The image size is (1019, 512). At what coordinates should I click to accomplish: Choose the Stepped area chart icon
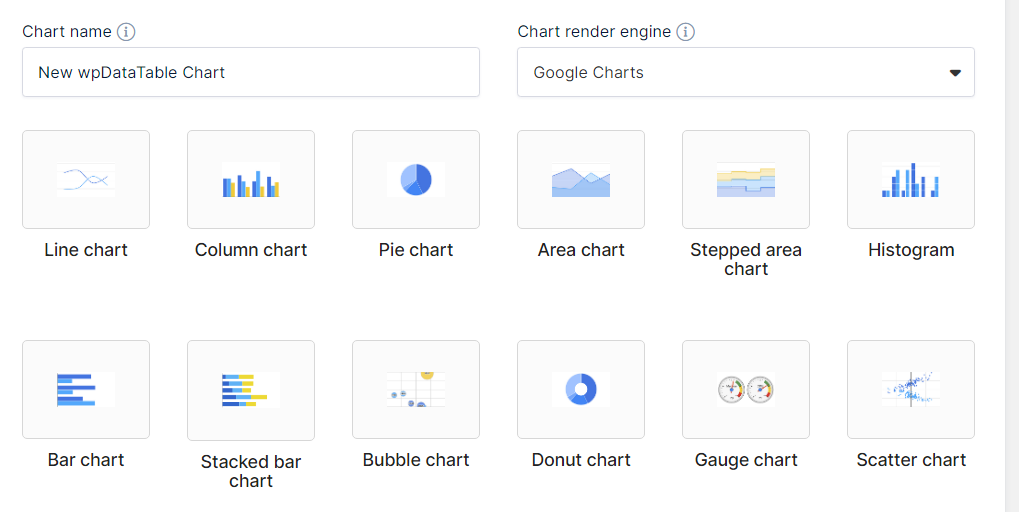point(746,179)
